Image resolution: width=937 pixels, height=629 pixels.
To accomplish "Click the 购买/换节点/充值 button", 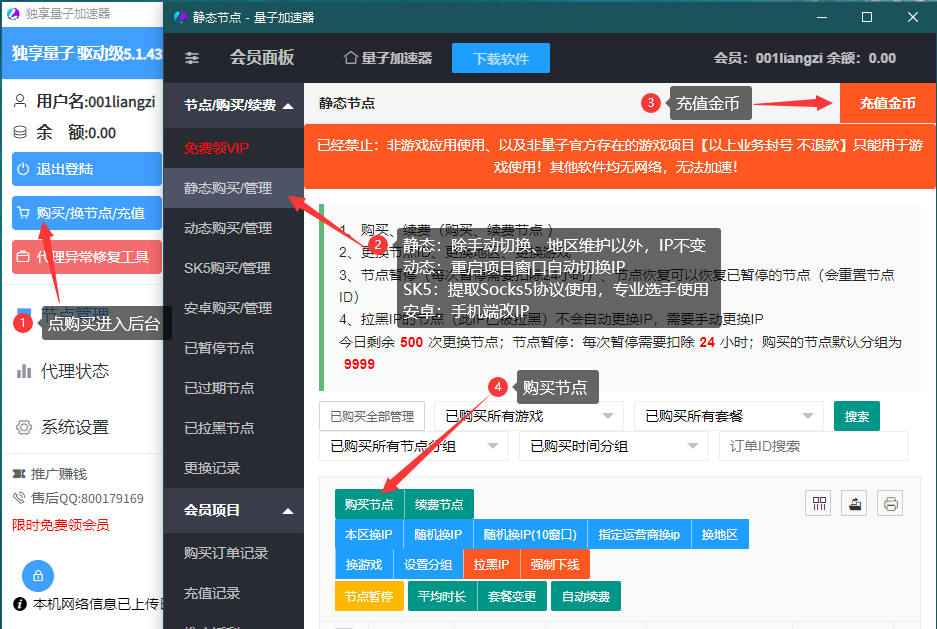I will point(87,213).
